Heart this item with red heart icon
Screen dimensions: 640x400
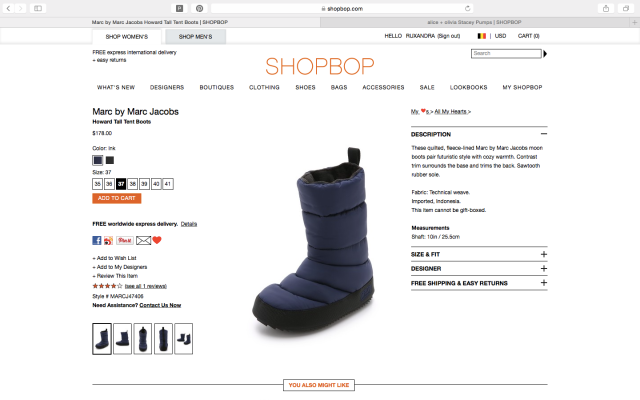[157, 240]
